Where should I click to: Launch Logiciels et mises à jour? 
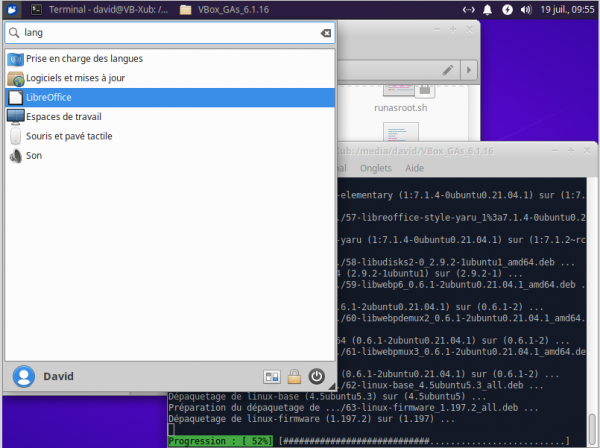(75, 78)
